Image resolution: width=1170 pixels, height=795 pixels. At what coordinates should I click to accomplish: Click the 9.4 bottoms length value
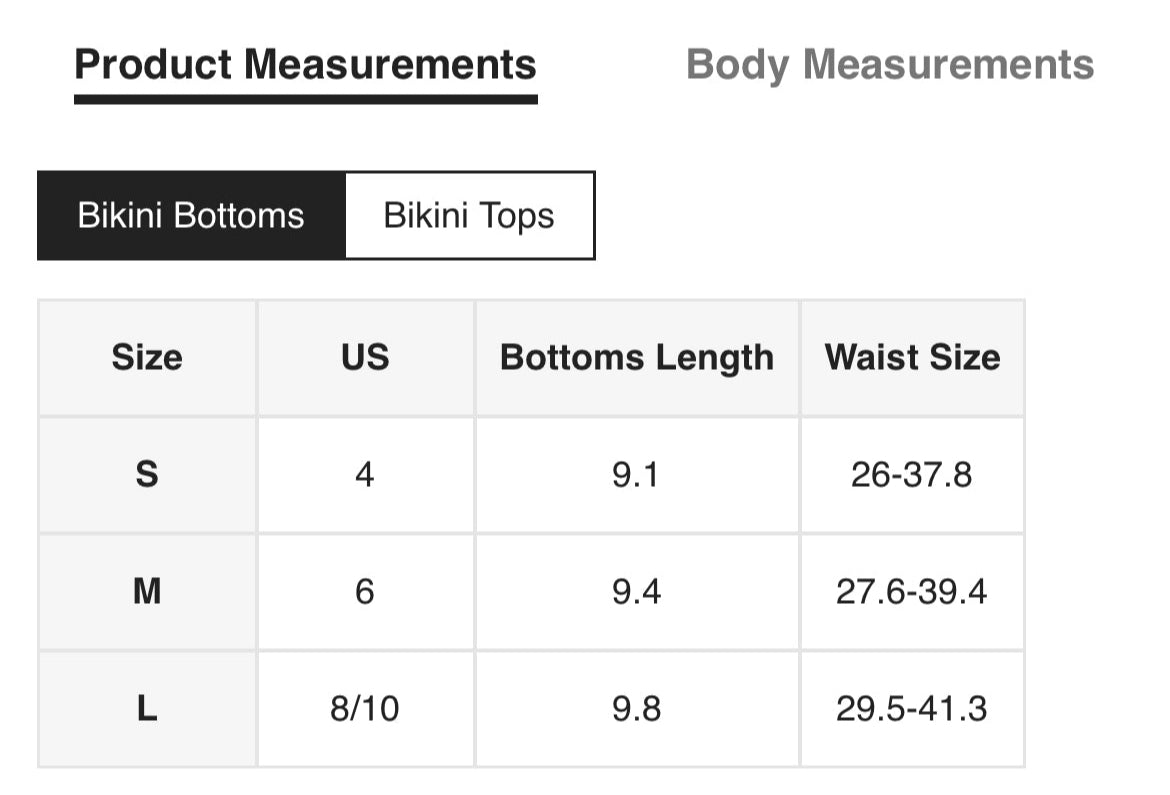coord(637,592)
